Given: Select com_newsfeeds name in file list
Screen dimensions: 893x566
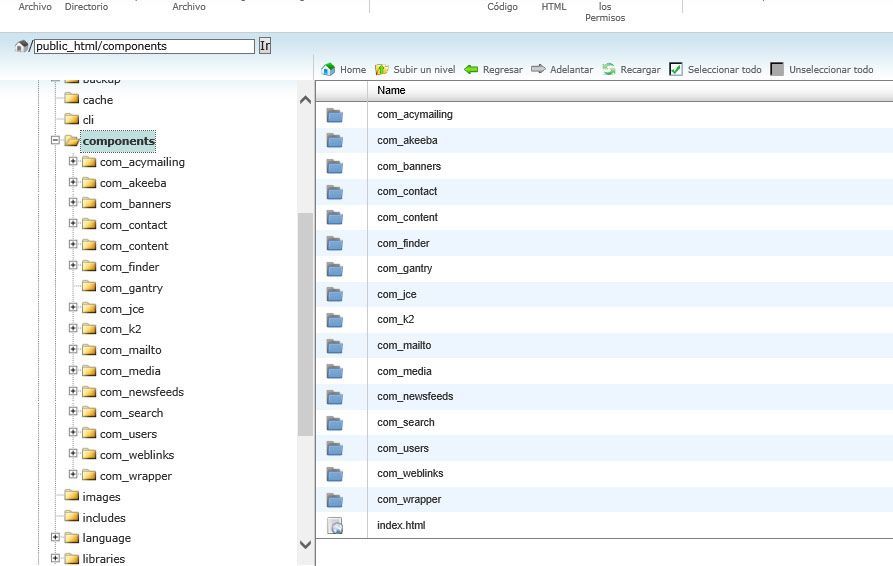Looking at the screenshot, I should (415, 396).
